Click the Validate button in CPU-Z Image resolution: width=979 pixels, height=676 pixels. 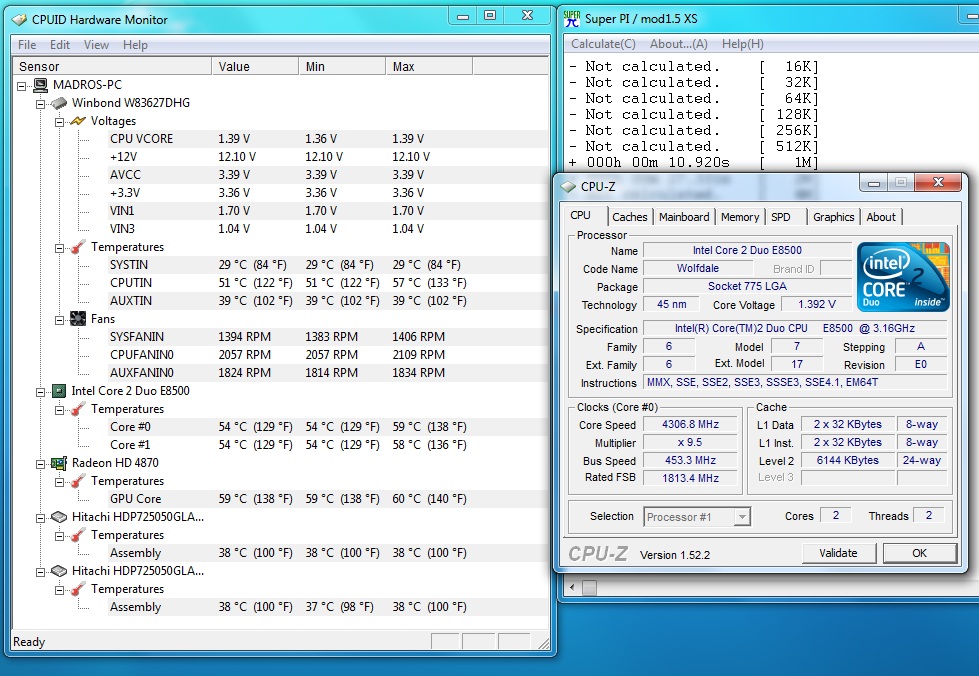tap(839, 553)
